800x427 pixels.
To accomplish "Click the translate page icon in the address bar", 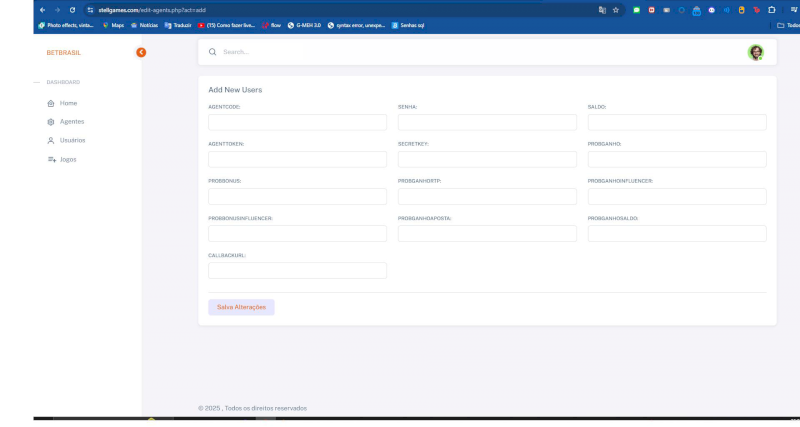I will (602, 10).
